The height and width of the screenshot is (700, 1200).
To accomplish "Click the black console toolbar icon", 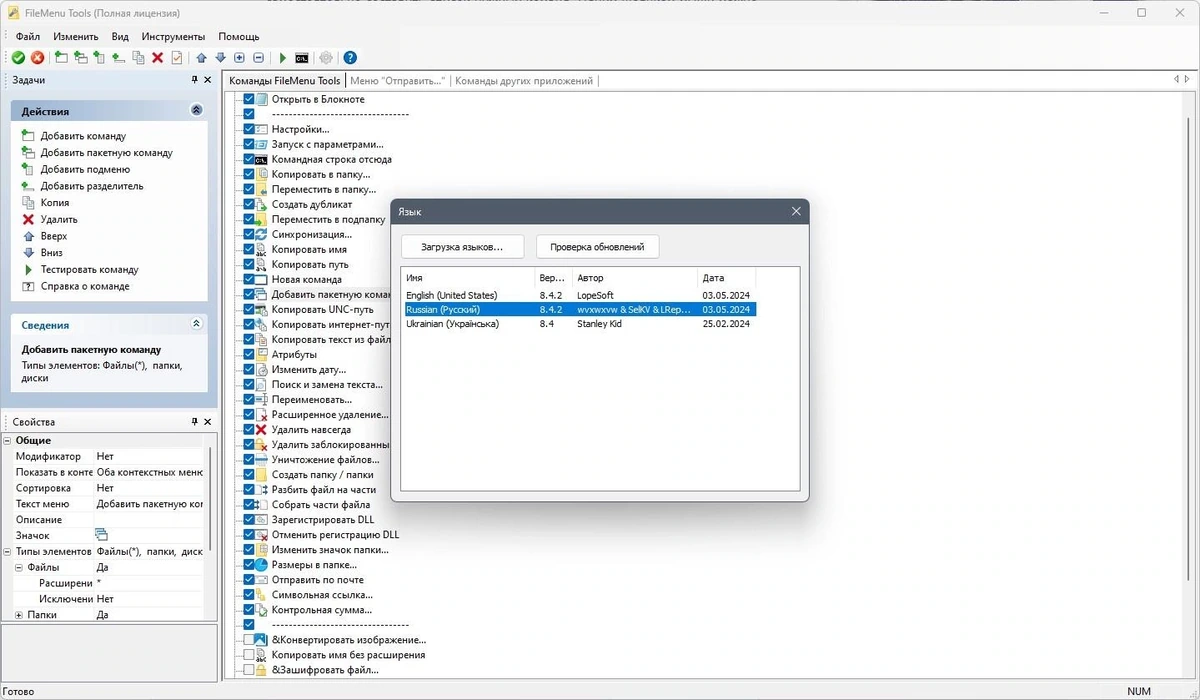I will (301, 58).
